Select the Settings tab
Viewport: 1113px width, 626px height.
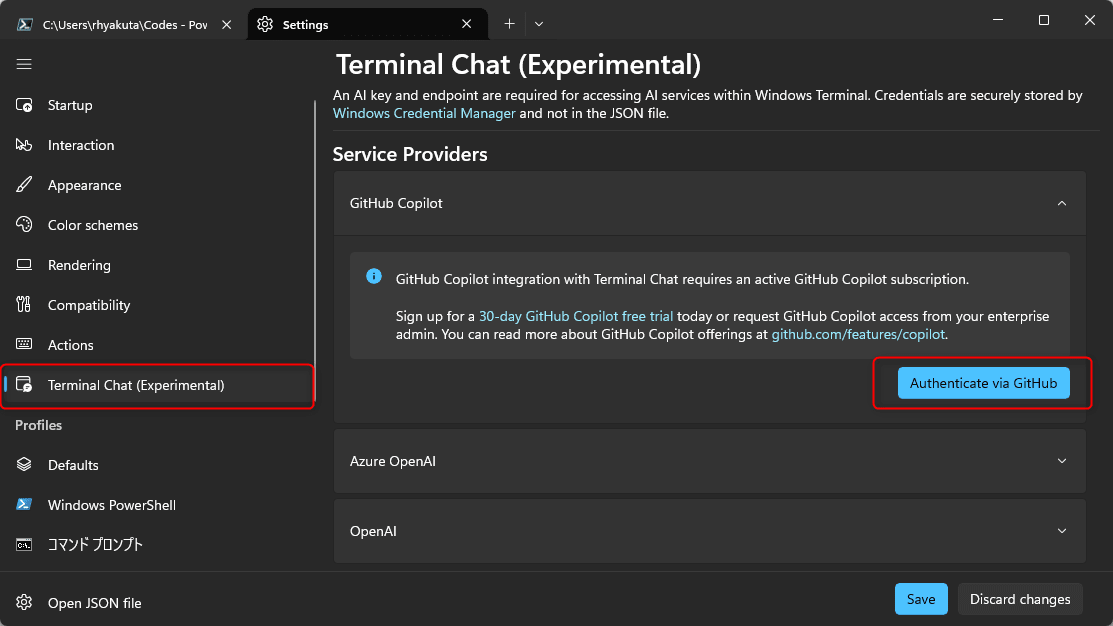(366, 25)
